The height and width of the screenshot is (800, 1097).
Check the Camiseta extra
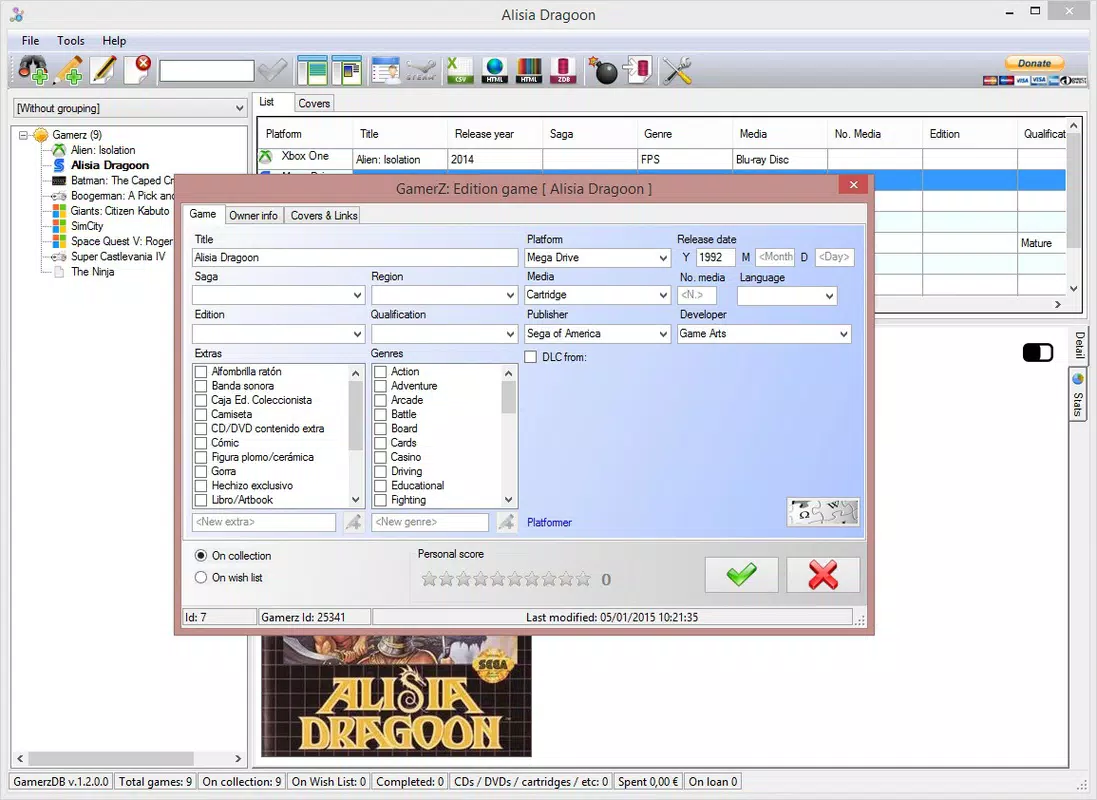pos(201,414)
